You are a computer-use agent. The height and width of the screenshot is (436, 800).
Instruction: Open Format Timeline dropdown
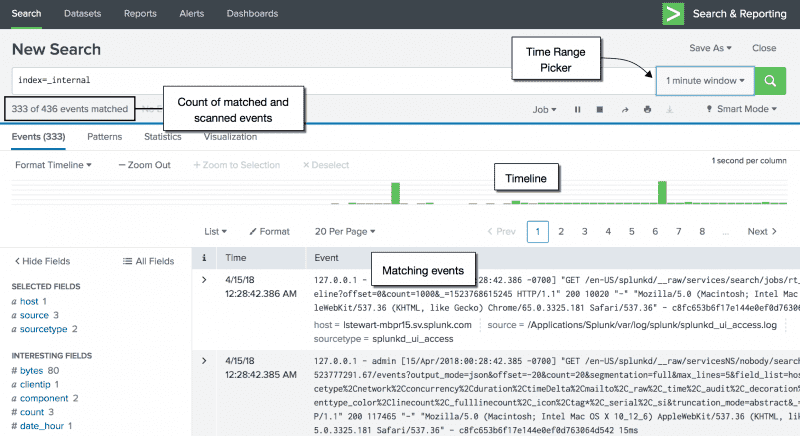point(53,165)
